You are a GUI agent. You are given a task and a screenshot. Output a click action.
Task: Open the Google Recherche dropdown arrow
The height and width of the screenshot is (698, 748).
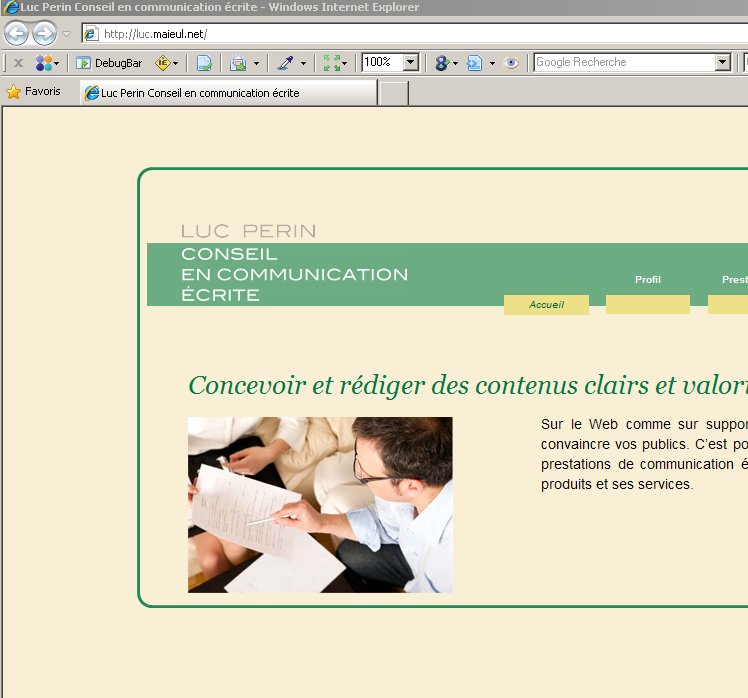tap(723, 62)
